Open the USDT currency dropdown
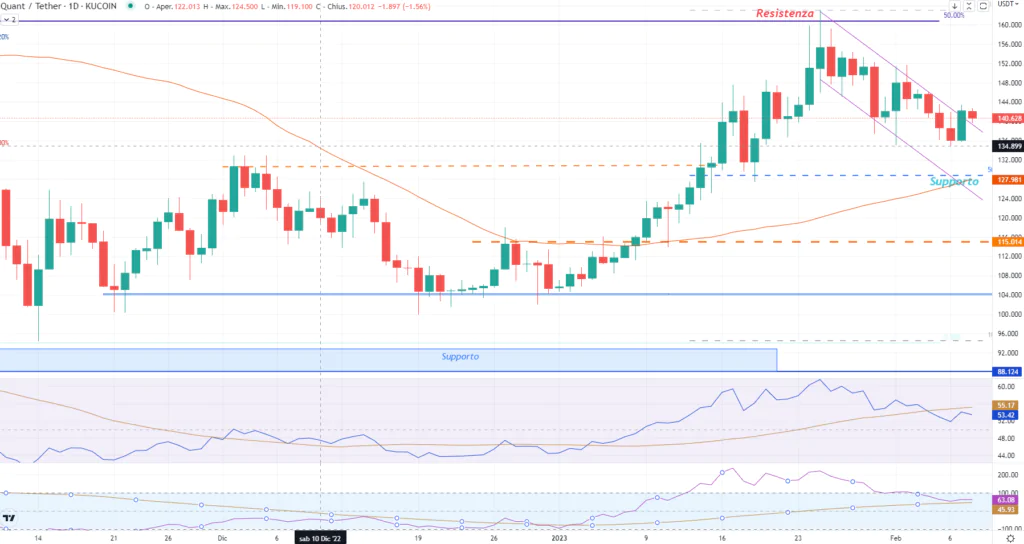 (x=1007, y=5)
